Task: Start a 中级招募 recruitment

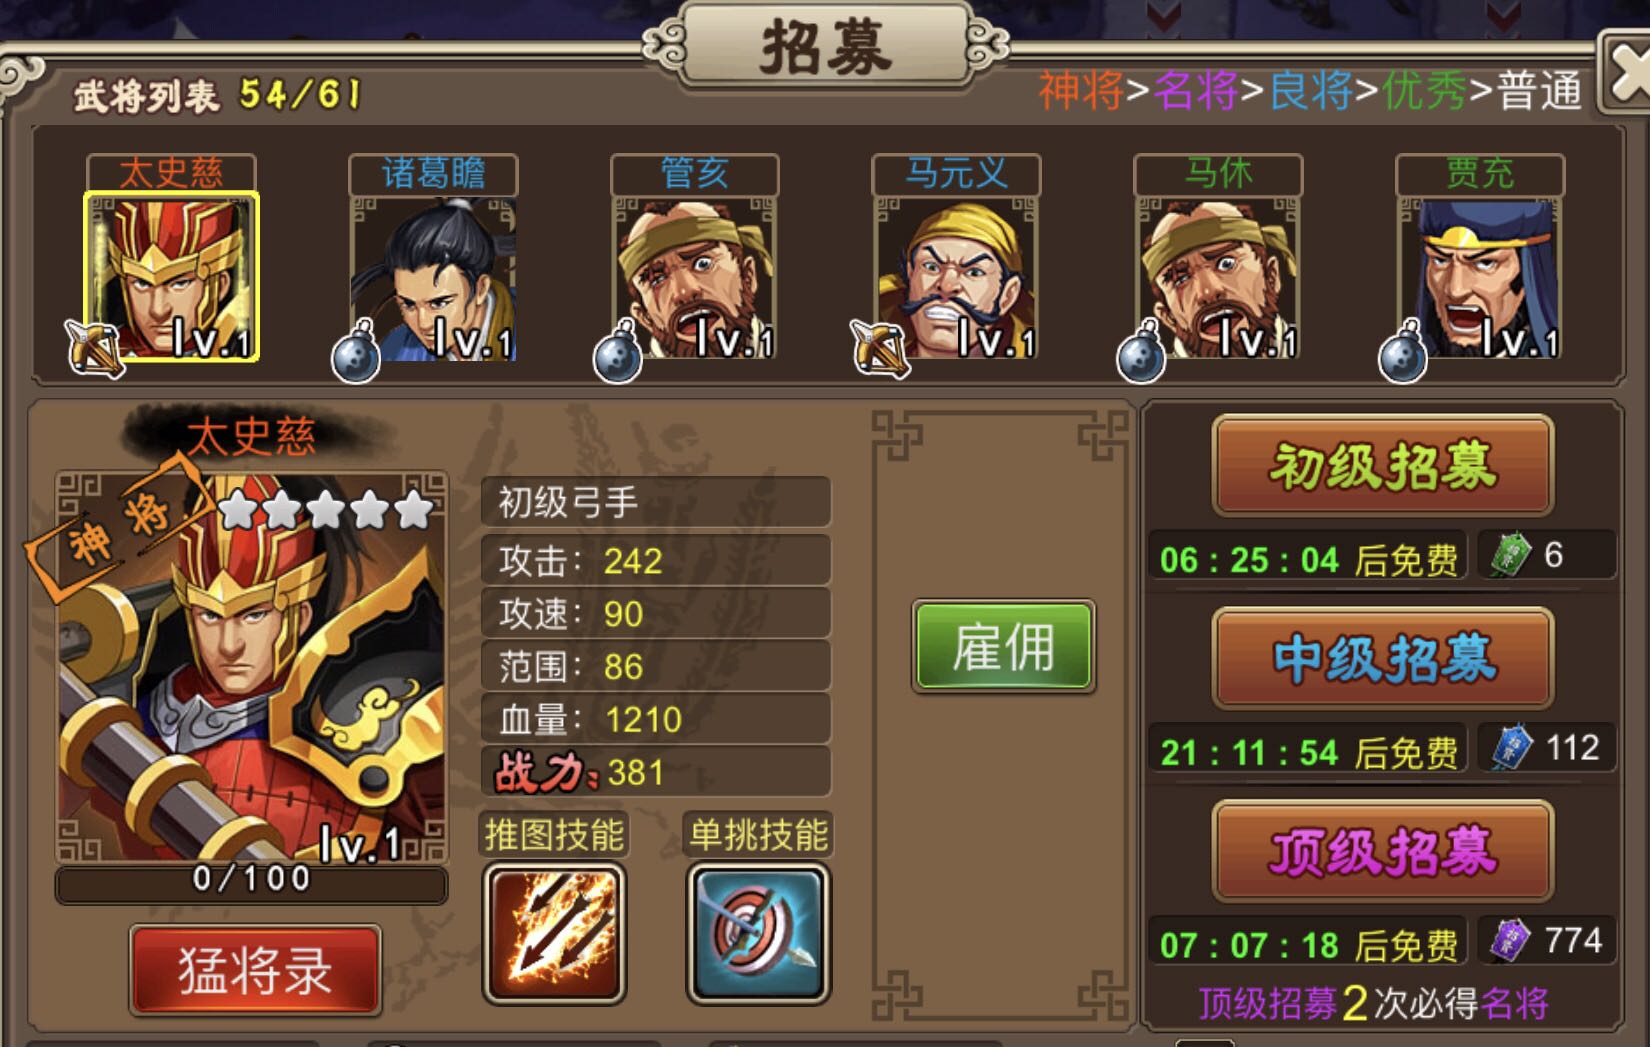Action: pos(1383,659)
